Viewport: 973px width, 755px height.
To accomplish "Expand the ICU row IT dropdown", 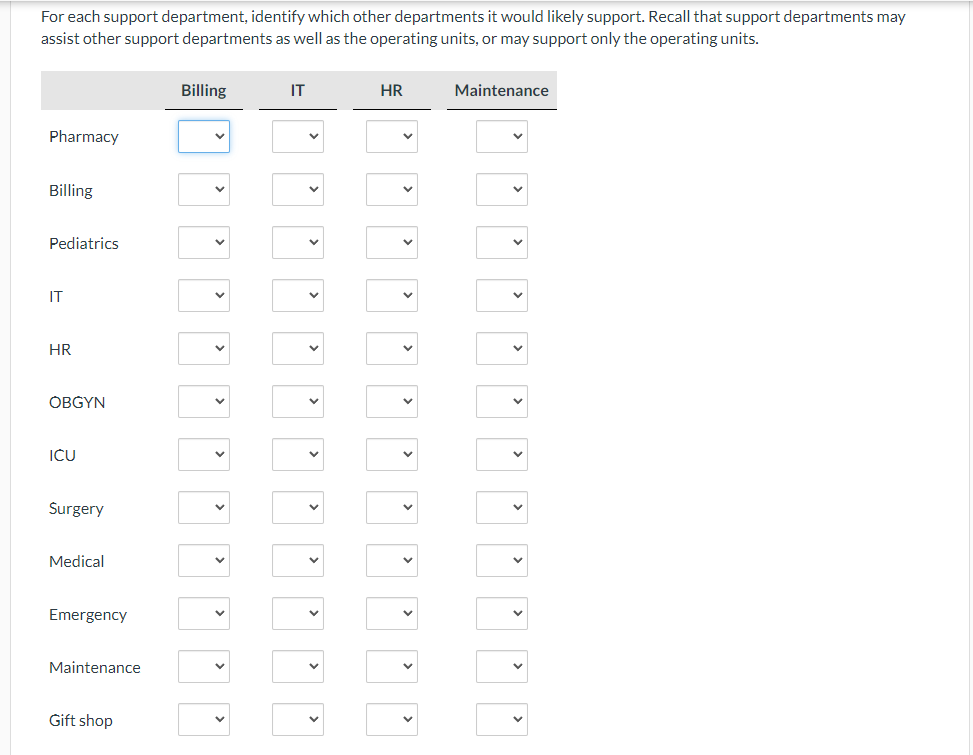I will point(298,455).
